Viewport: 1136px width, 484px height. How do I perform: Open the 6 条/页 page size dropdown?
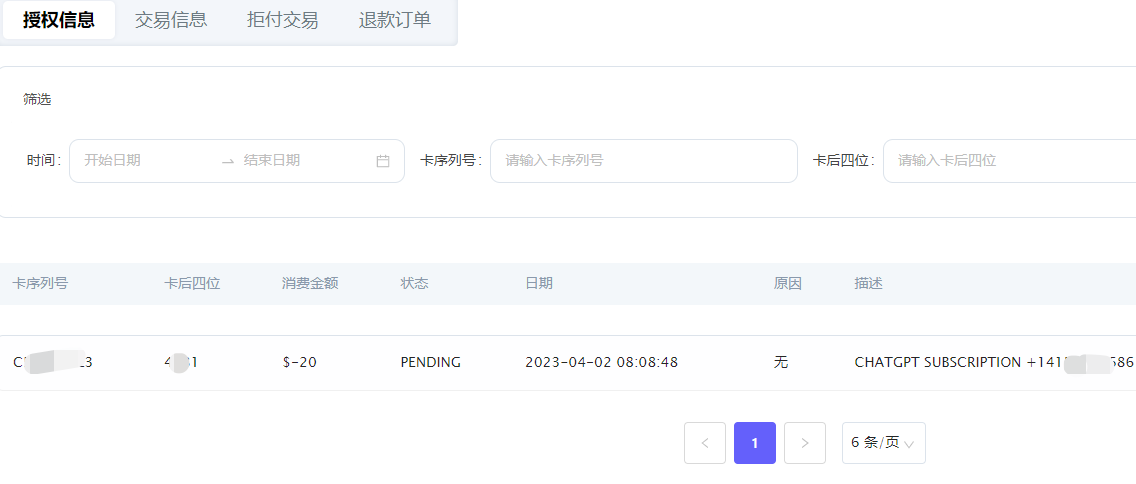pos(884,443)
